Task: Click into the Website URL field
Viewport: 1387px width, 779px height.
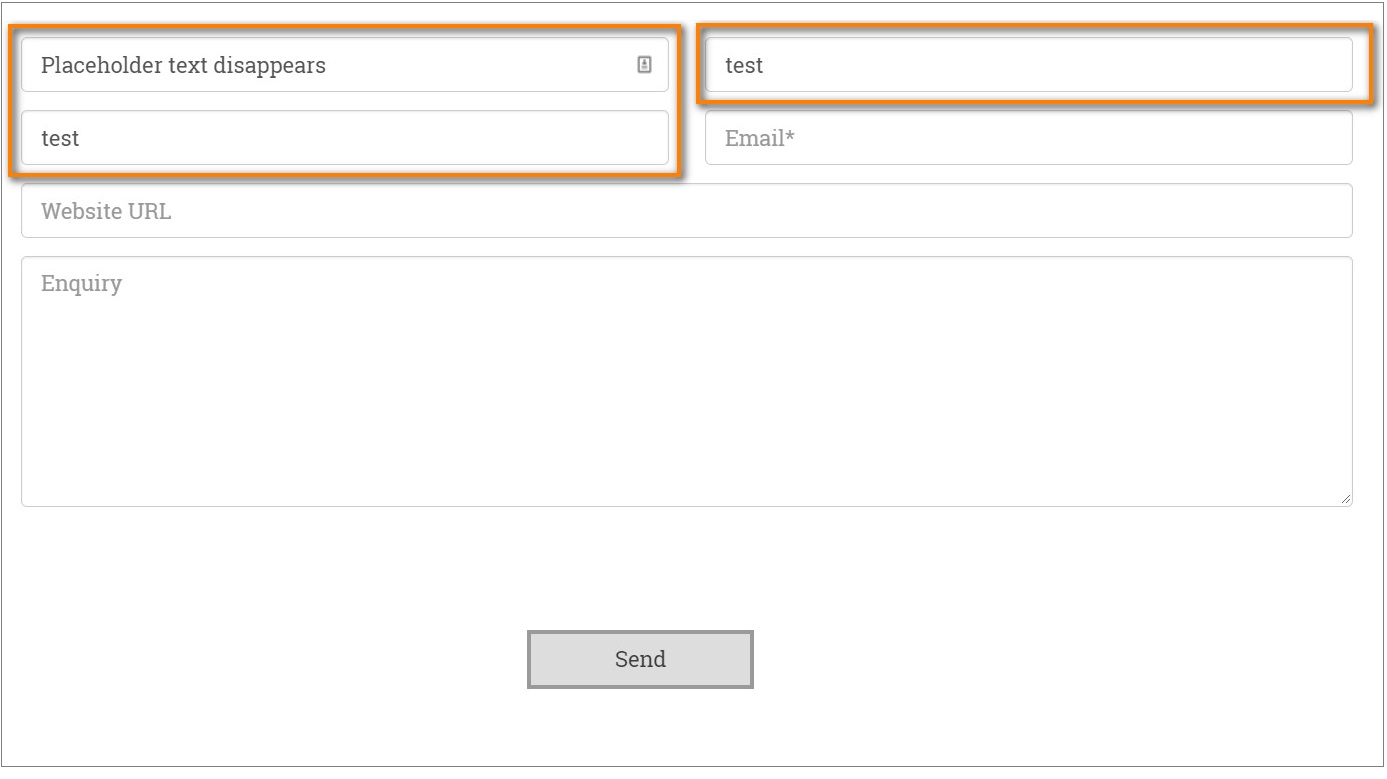Action: (687, 211)
